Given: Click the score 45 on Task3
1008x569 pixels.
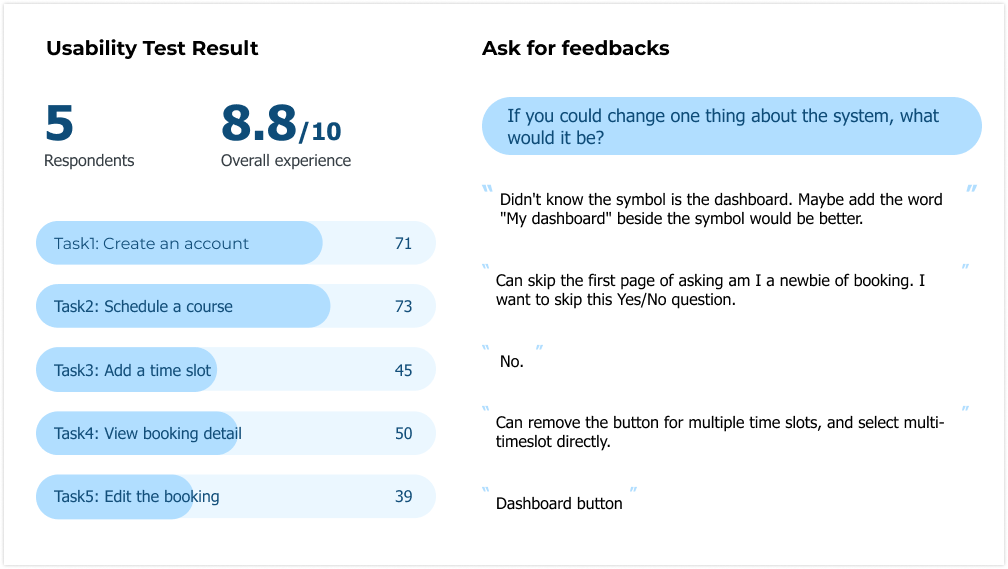Looking at the screenshot, I should tap(403, 370).
